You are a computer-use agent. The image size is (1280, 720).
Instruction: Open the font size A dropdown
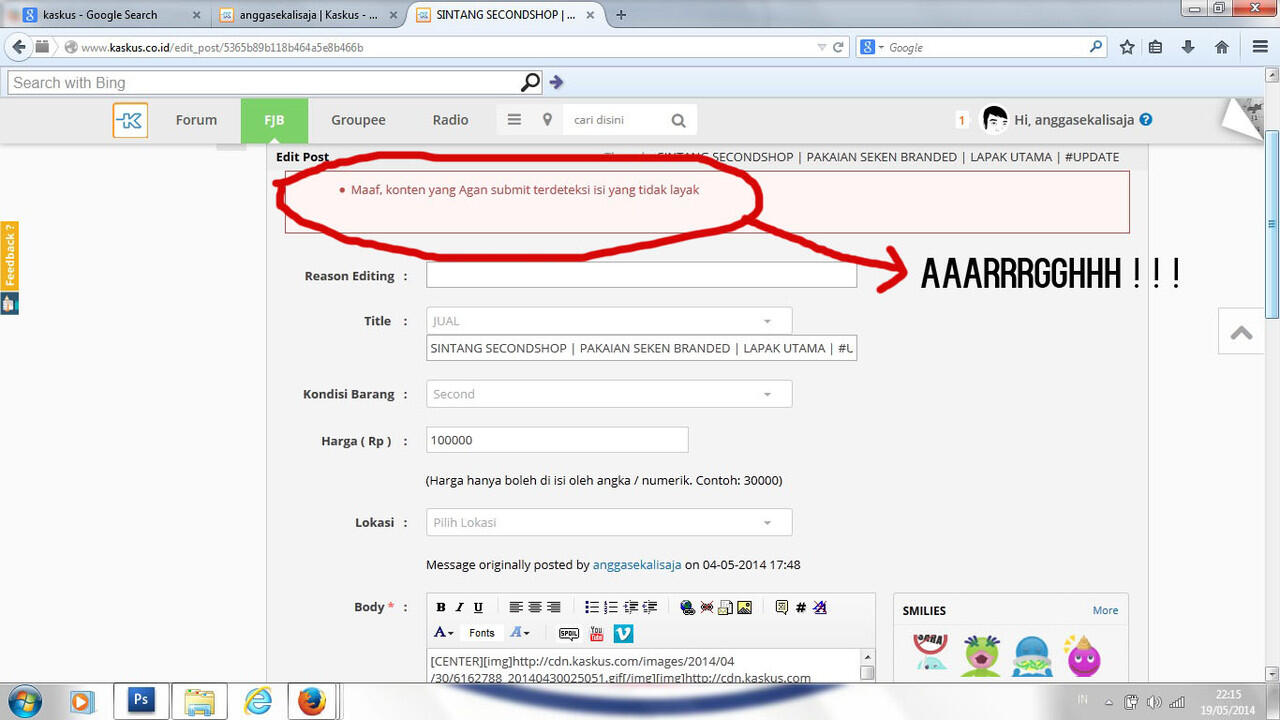pos(444,633)
